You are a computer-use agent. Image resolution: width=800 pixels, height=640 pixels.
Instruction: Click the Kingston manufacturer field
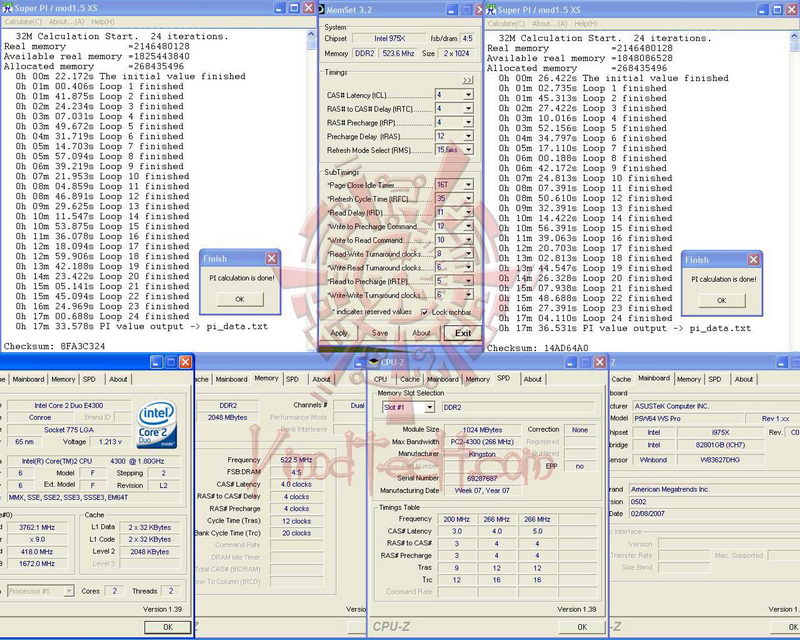[482, 454]
